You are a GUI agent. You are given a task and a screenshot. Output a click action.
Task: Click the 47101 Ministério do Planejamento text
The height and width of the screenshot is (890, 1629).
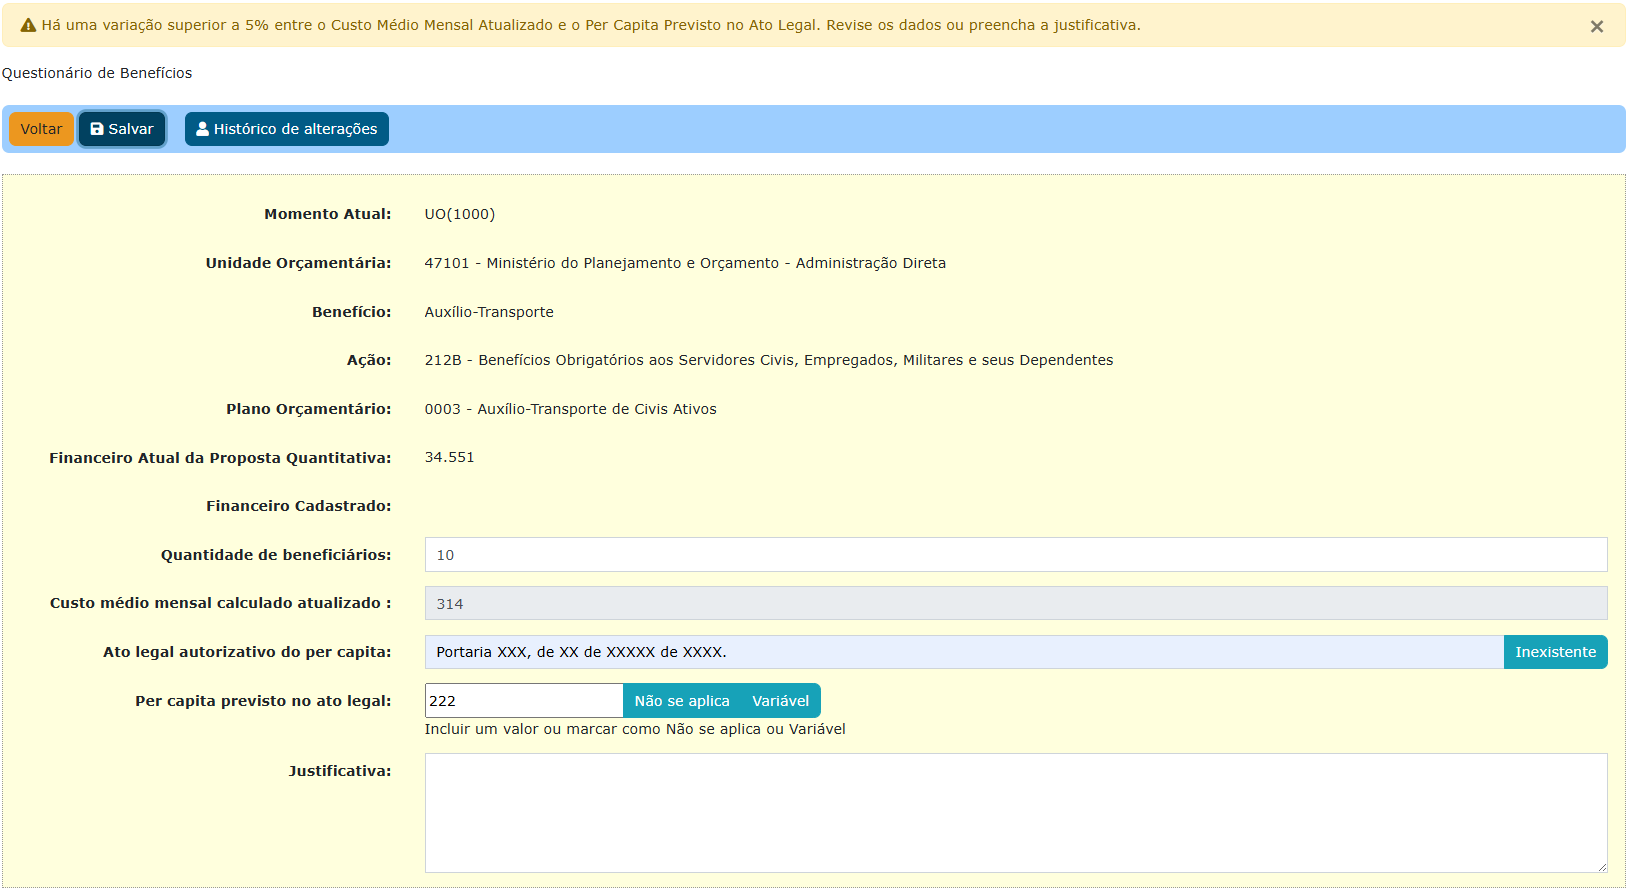pyautogui.click(x=685, y=263)
